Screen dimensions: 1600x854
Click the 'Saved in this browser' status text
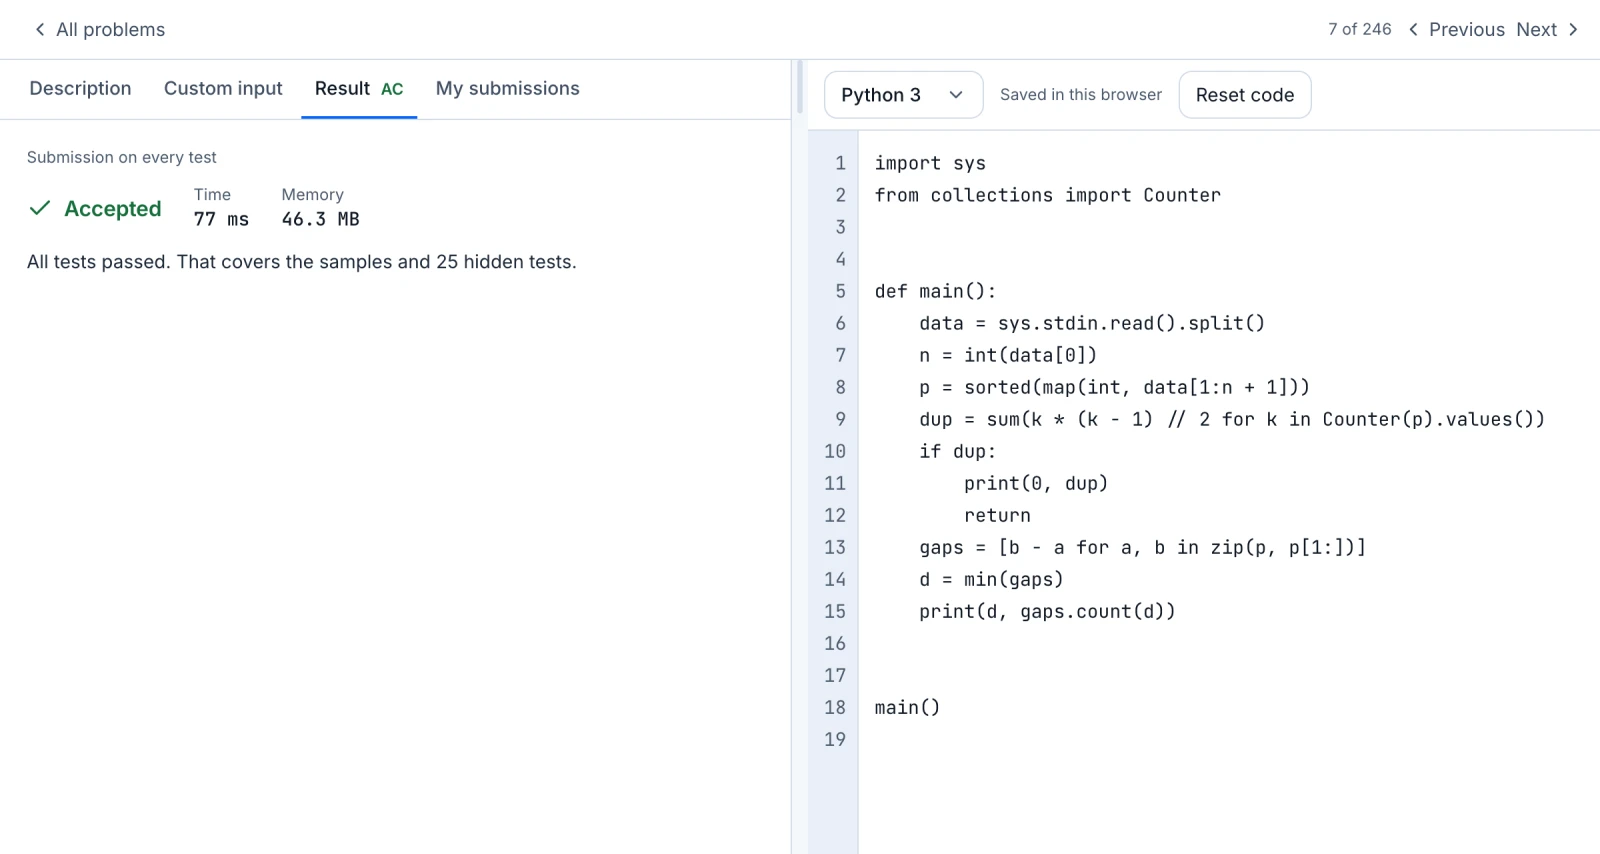pos(1081,95)
